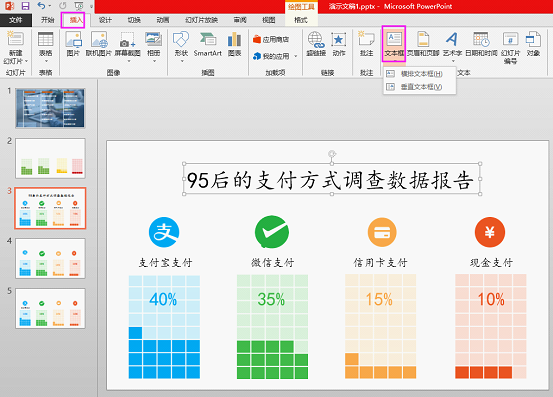The image size is (553, 397).
Task: Switch to the Review (审阅) tab
Action: [x=240, y=20]
